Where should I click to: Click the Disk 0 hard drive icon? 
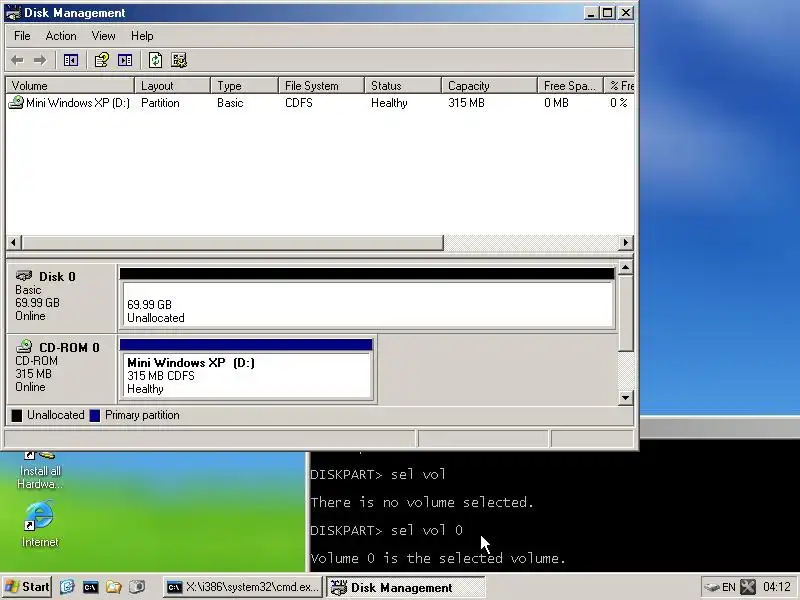[24, 276]
